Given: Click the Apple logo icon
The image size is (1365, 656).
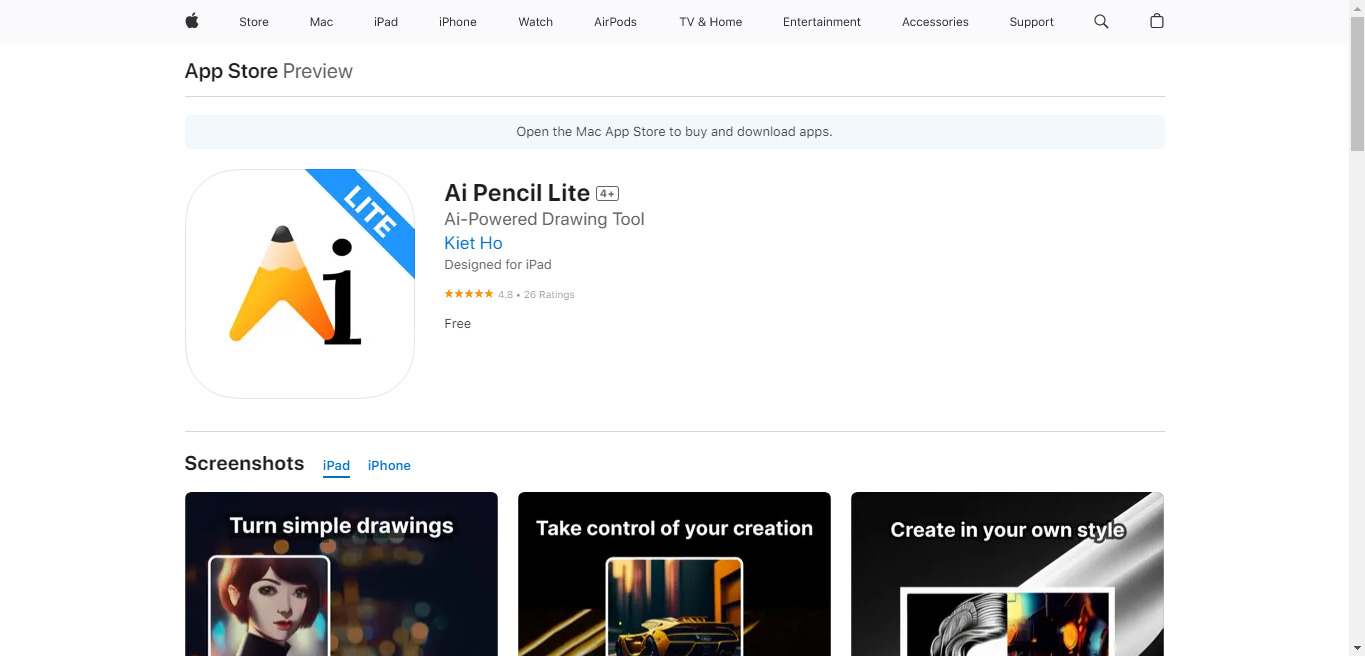Looking at the screenshot, I should point(192,21).
